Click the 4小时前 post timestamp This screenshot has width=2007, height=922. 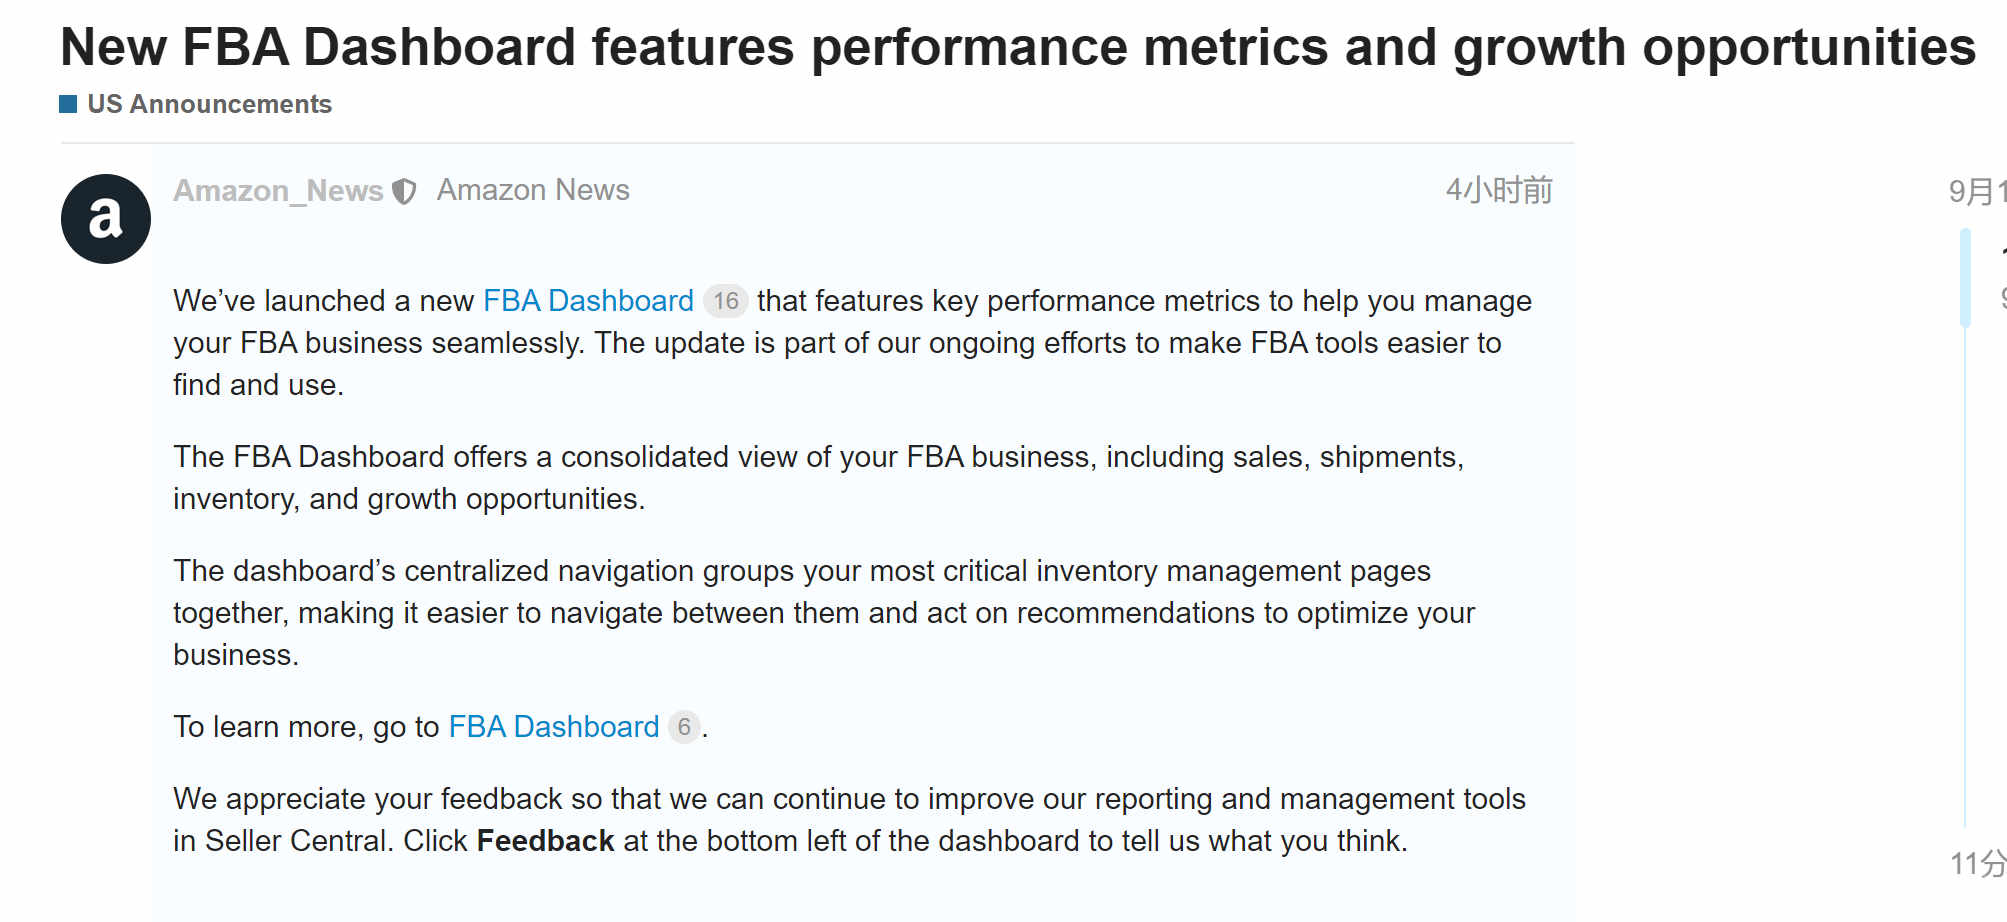[x=1498, y=190]
